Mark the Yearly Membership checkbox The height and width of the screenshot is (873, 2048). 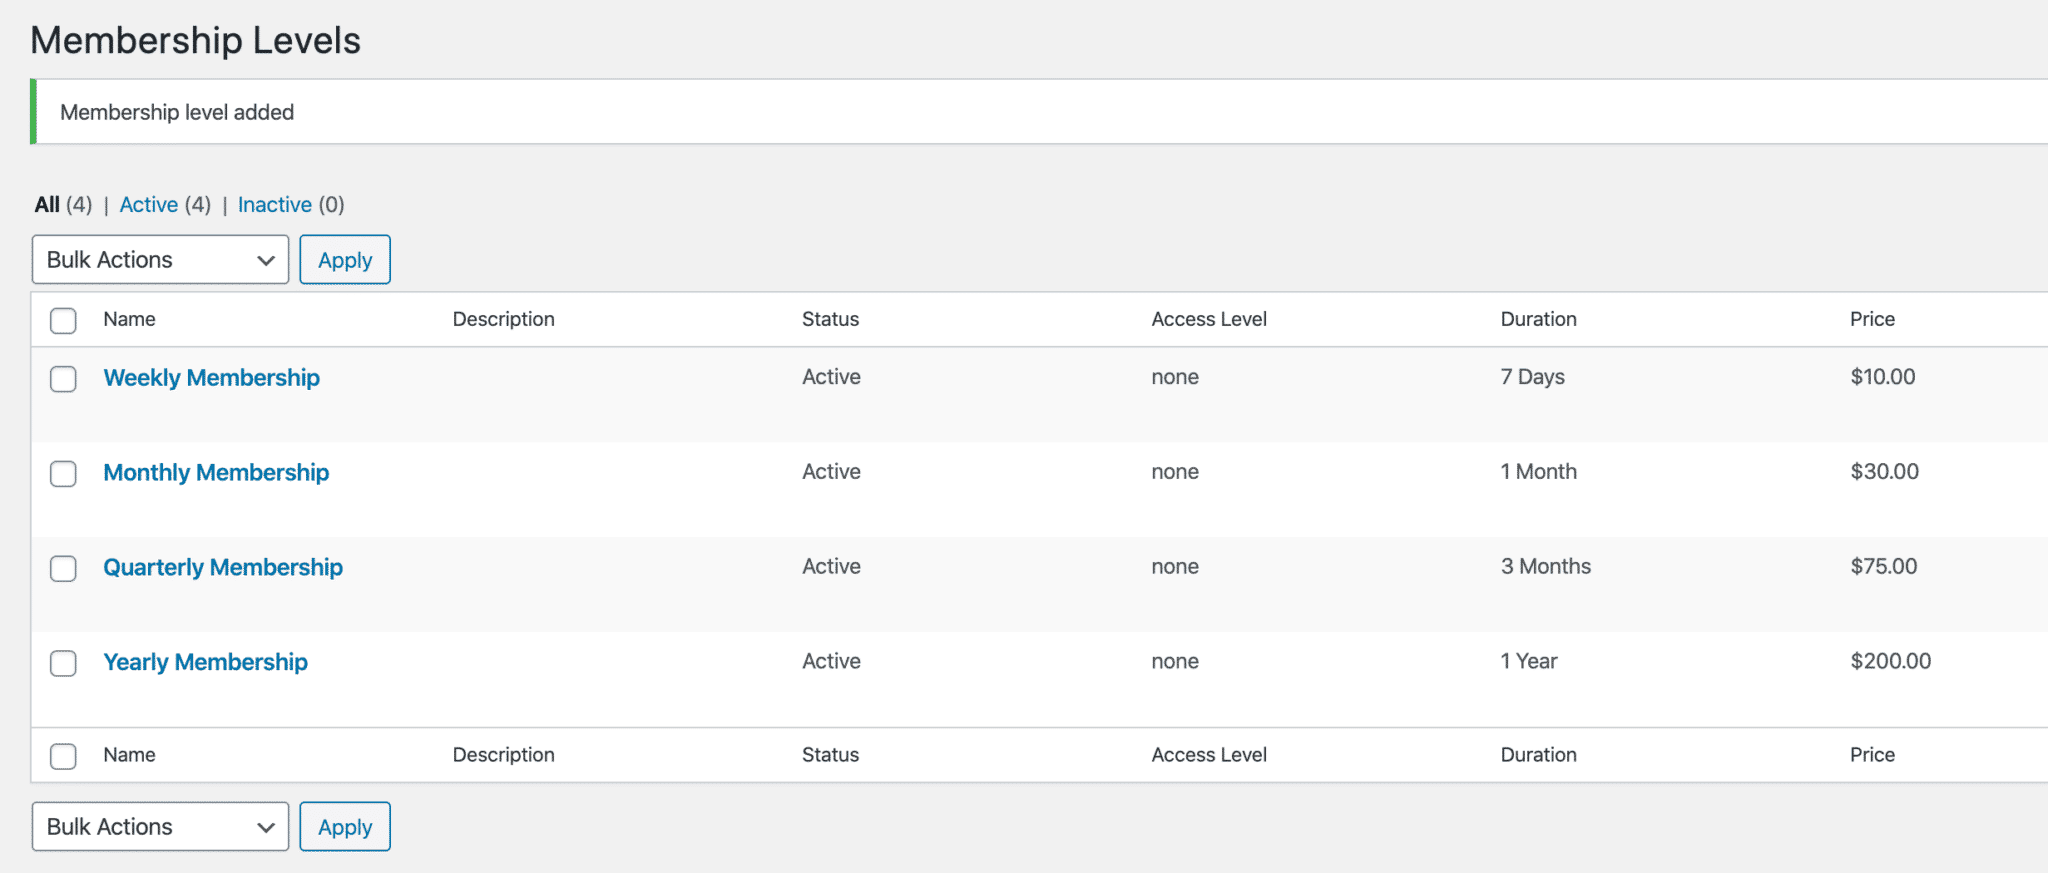[x=63, y=663]
